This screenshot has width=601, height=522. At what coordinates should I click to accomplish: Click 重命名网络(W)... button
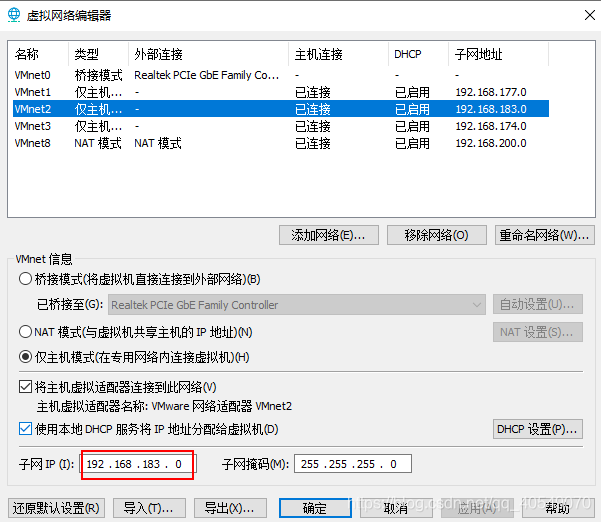click(x=545, y=235)
